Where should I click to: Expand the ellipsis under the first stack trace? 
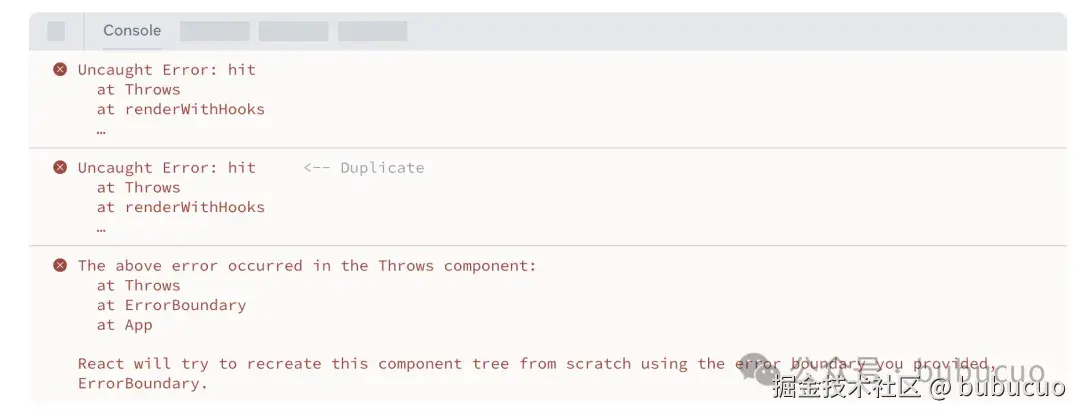[x=101, y=129]
